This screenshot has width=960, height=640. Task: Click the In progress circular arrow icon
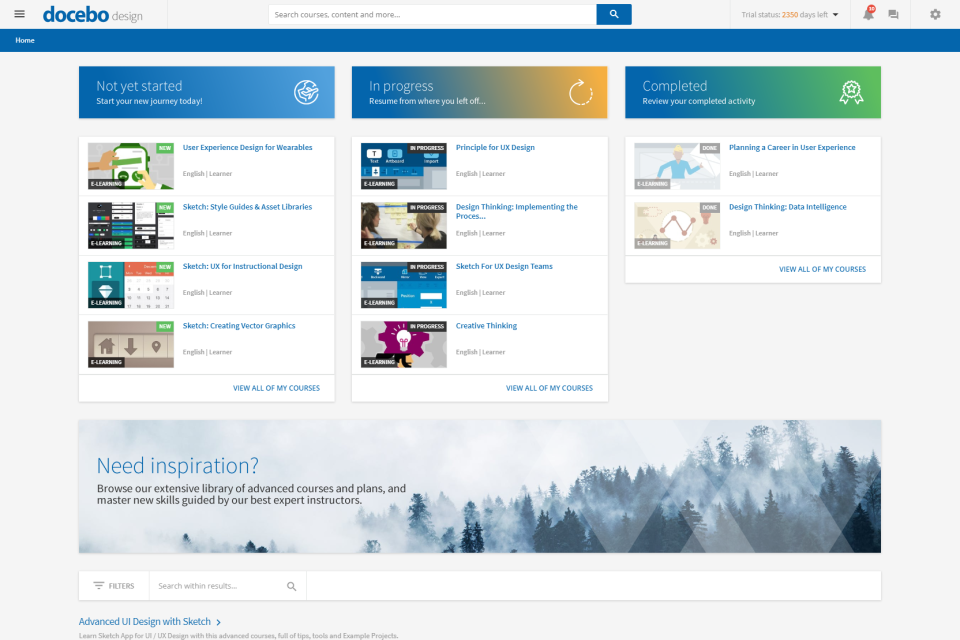pos(581,93)
